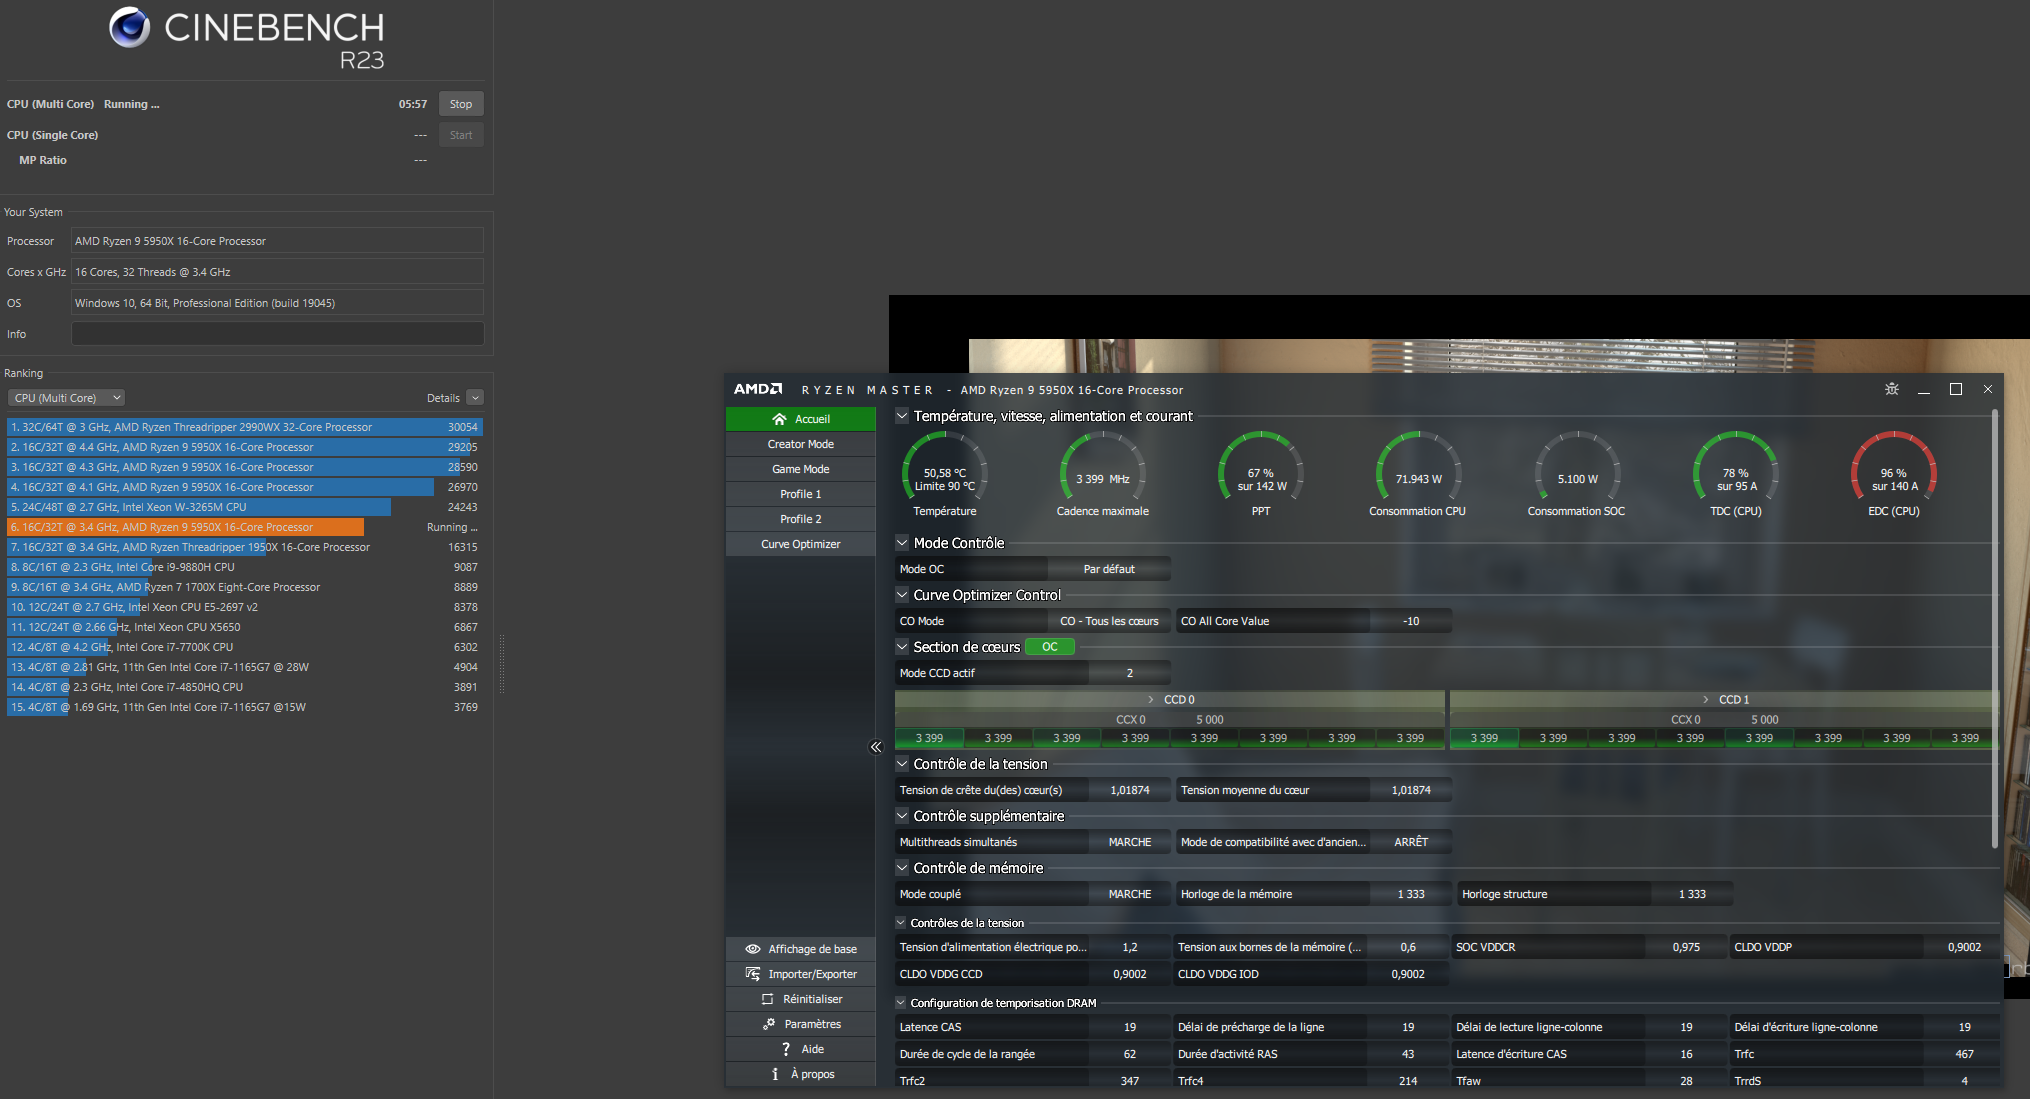
Task: Open the Curve Optimizer tab
Action: pyautogui.click(x=800, y=544)
